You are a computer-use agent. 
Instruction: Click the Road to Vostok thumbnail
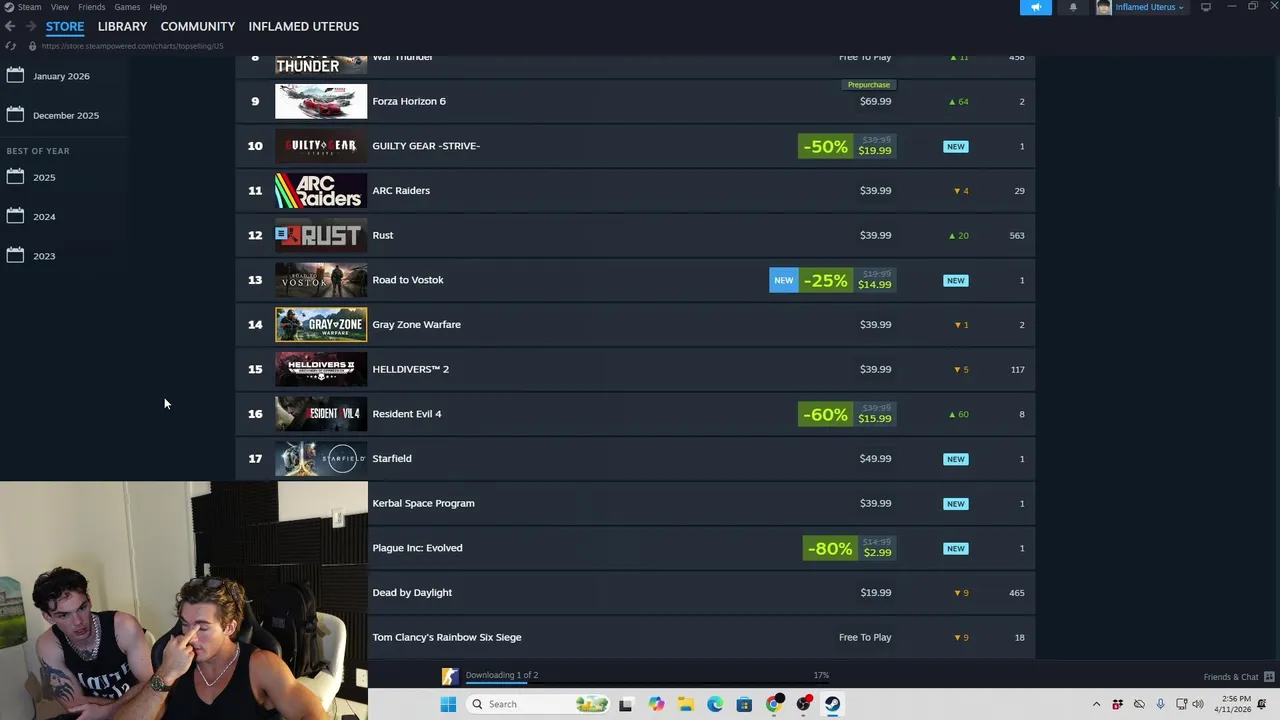321,280
